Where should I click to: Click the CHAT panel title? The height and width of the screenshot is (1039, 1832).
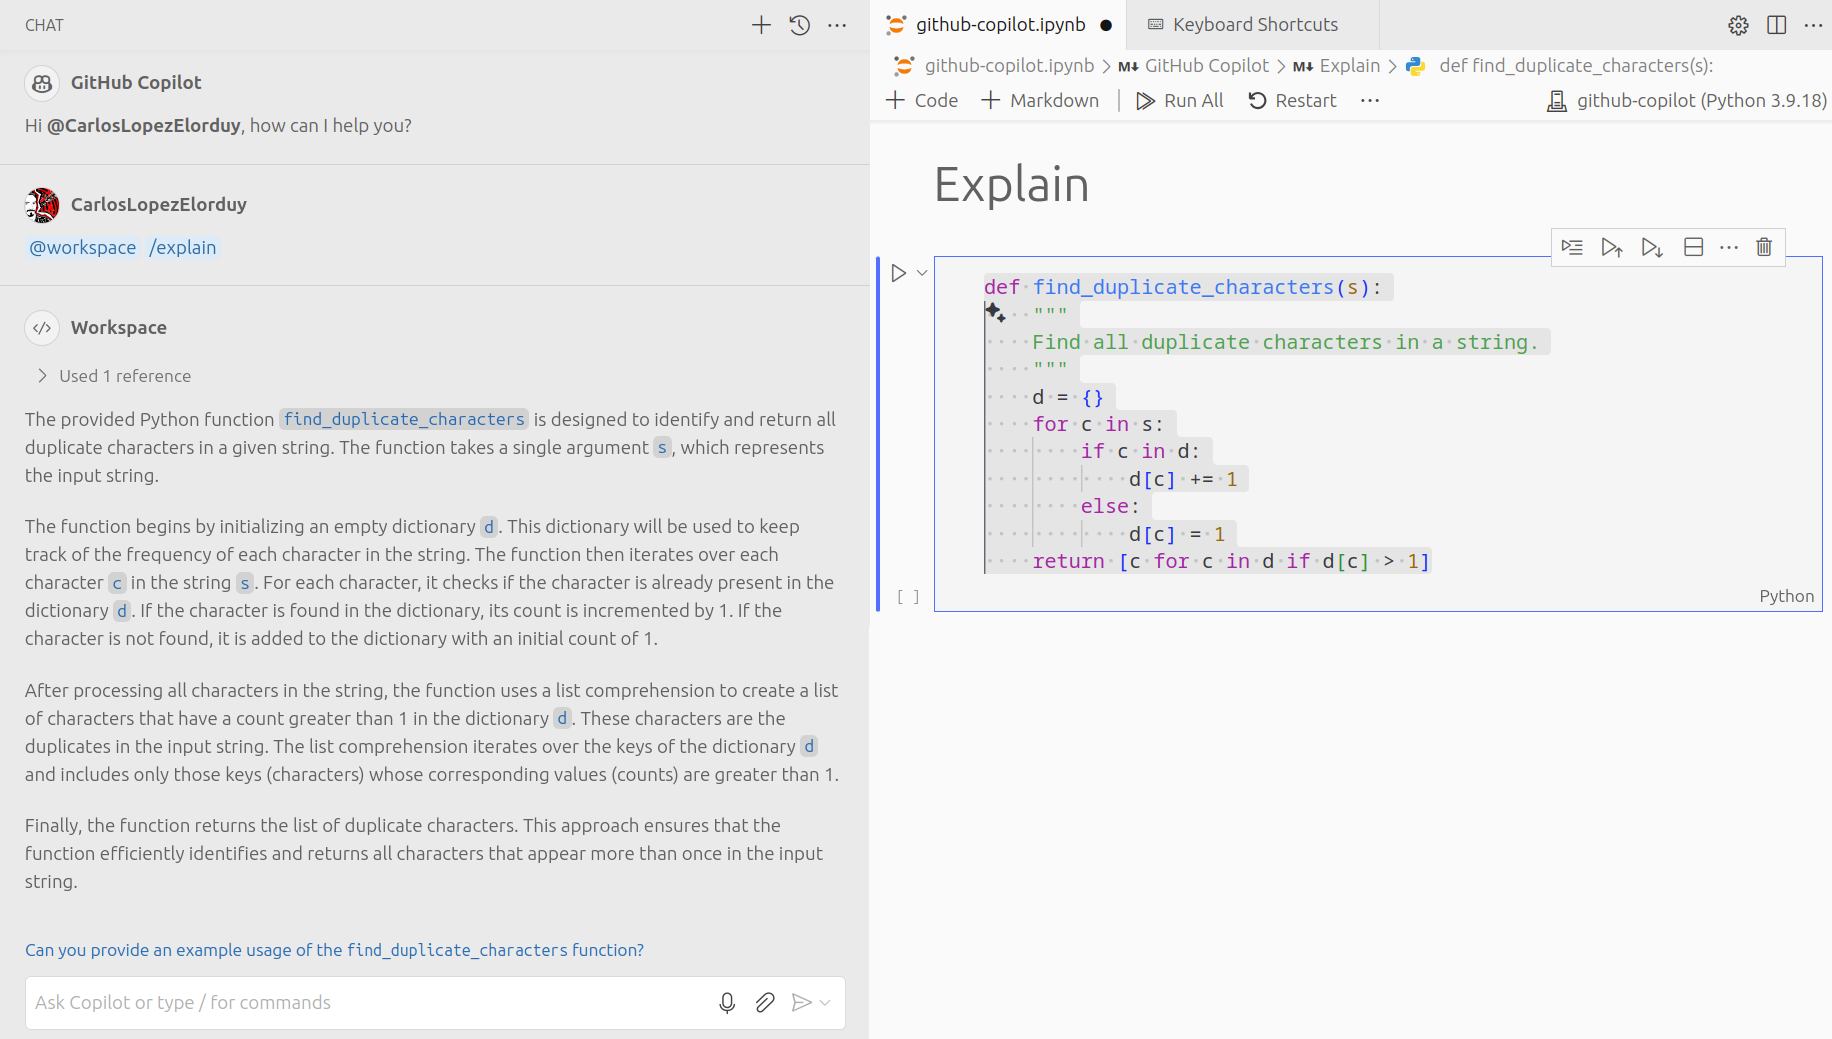point(44,25)
